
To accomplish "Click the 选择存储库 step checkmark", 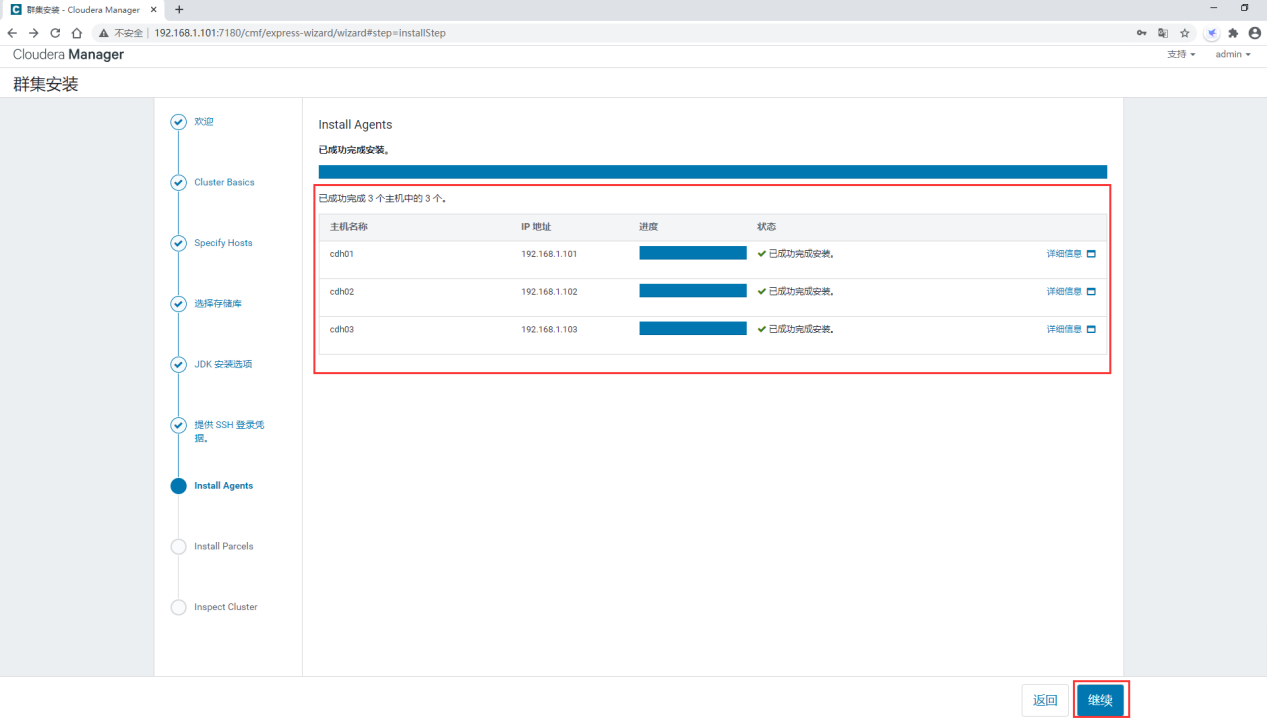I will click(x=178, y=304).
